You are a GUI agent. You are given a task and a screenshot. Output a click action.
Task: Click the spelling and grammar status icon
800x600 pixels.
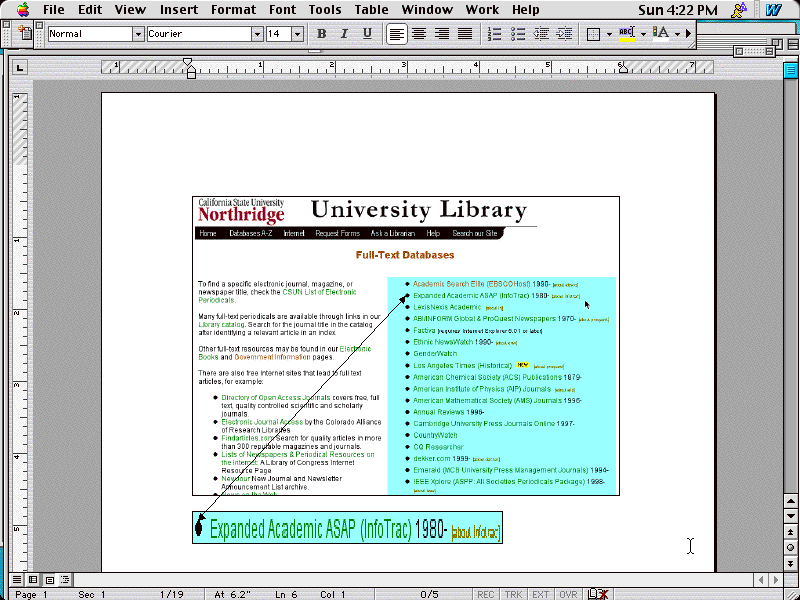pyautogui.click(x=597, y=594)
